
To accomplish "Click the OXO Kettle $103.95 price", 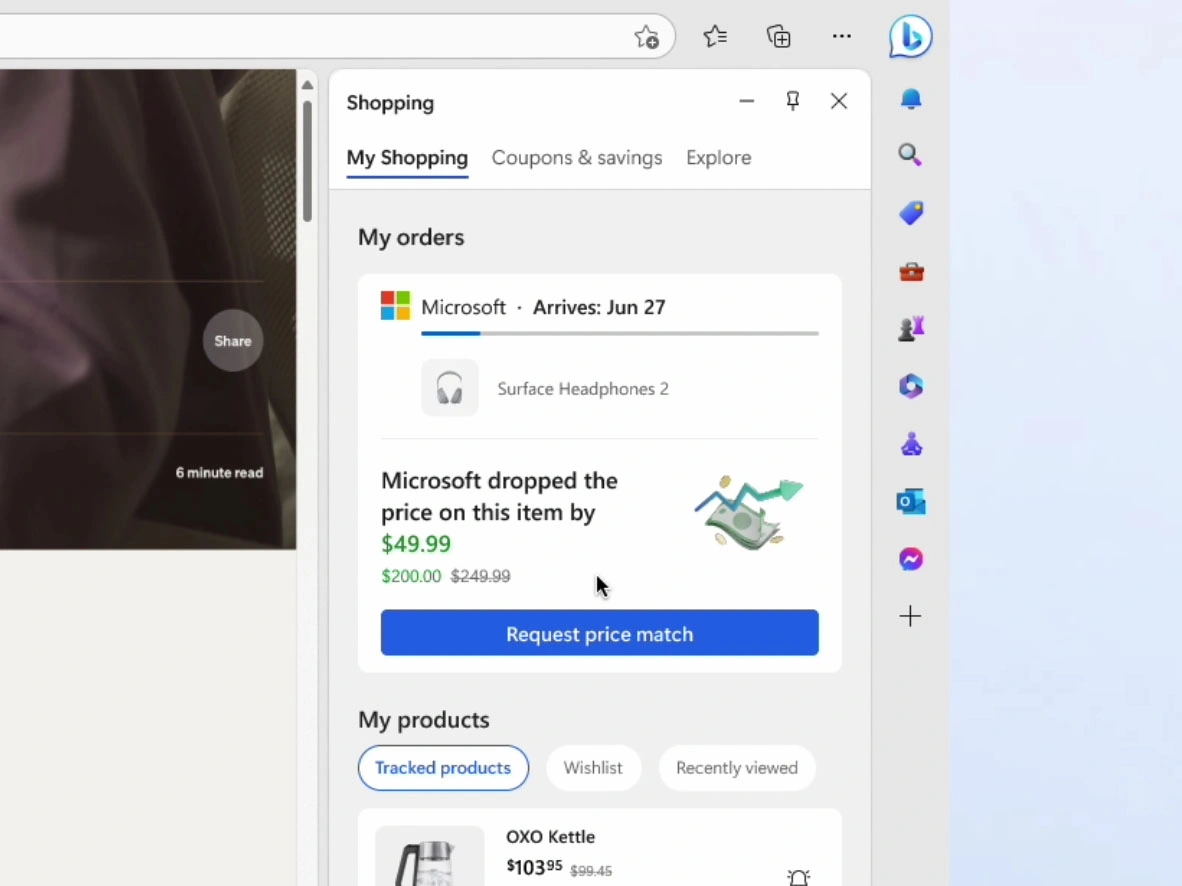I will tap(534, 867).
